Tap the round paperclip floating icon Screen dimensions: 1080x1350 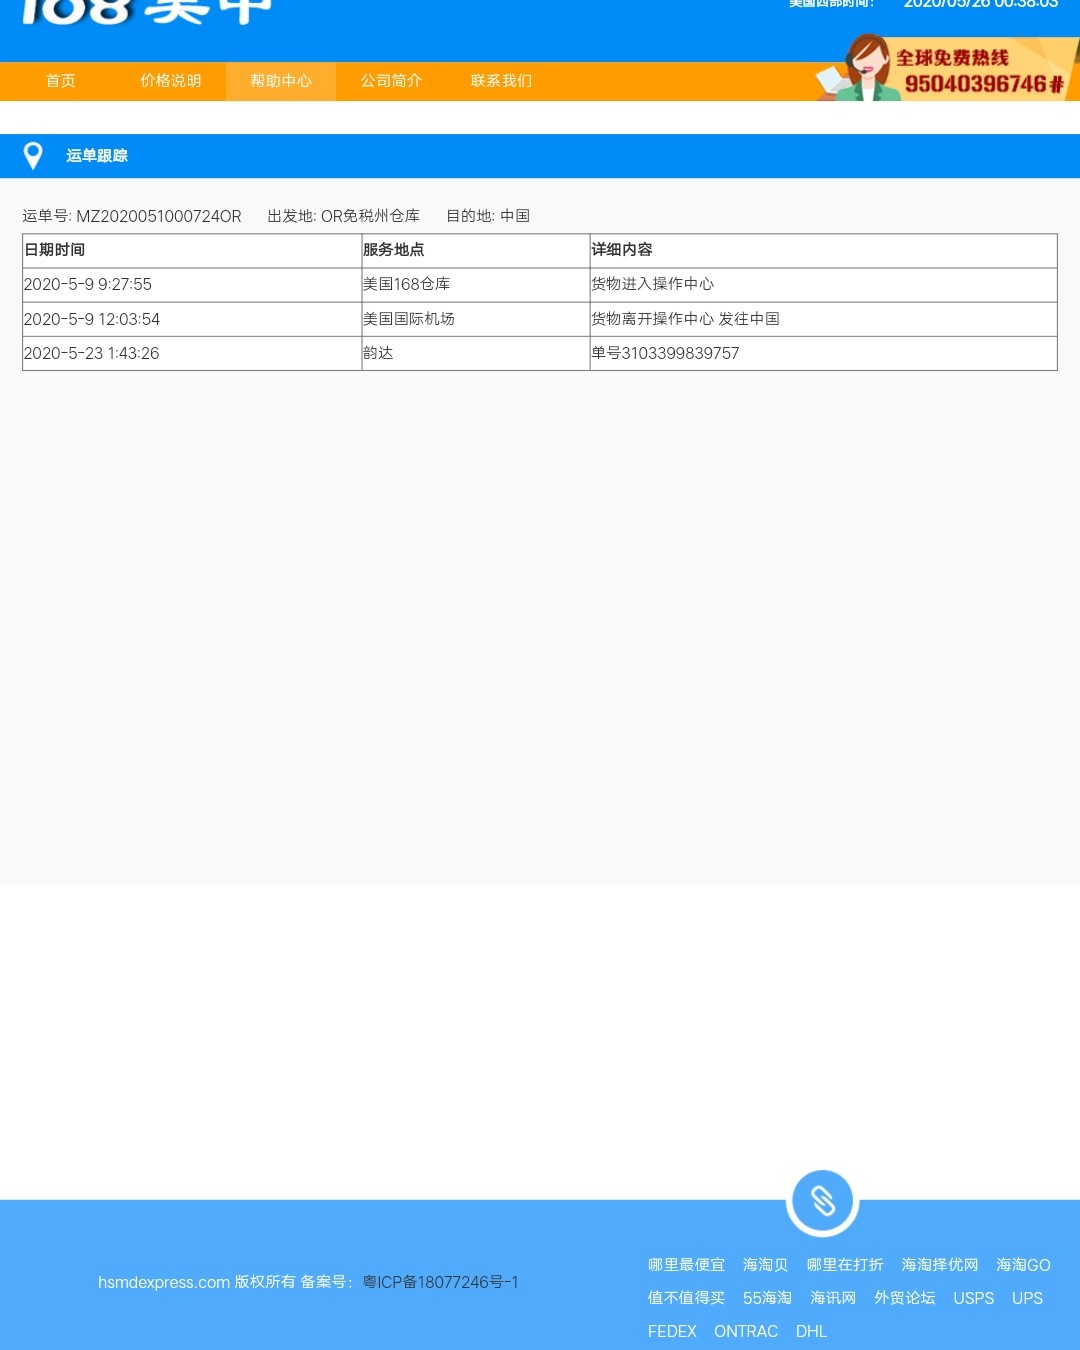pos(822,1201)
